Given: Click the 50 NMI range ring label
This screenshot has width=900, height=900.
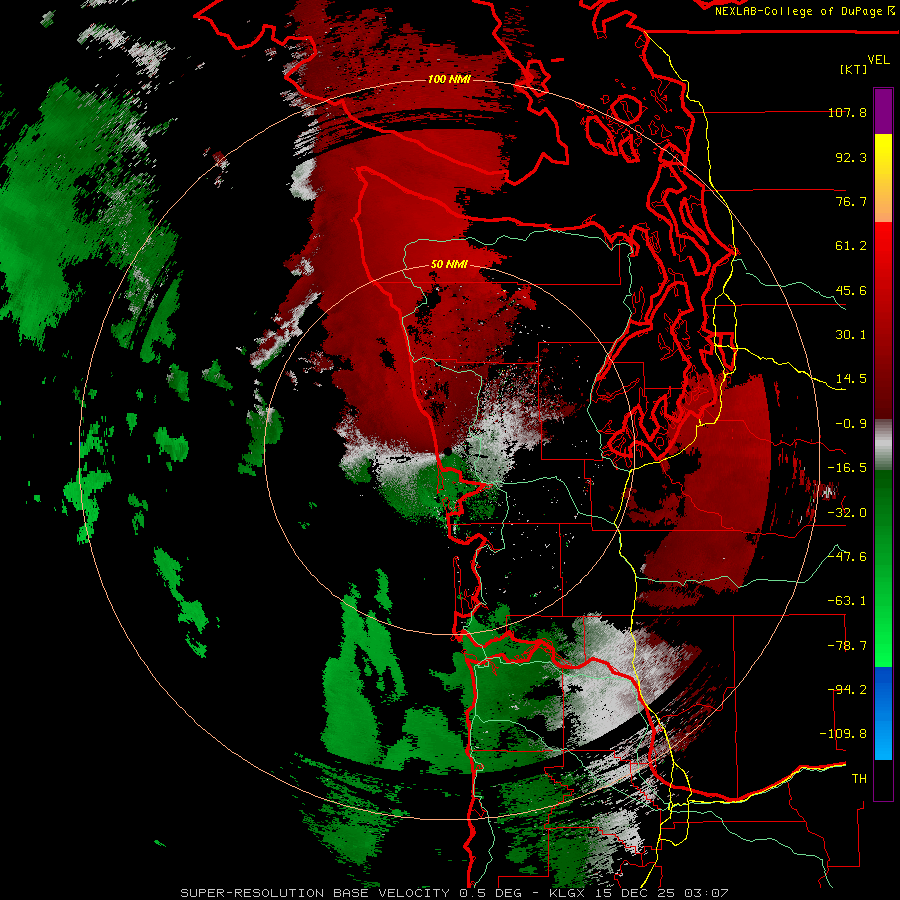Looking at the screenshot, I should tap(449, 265).
